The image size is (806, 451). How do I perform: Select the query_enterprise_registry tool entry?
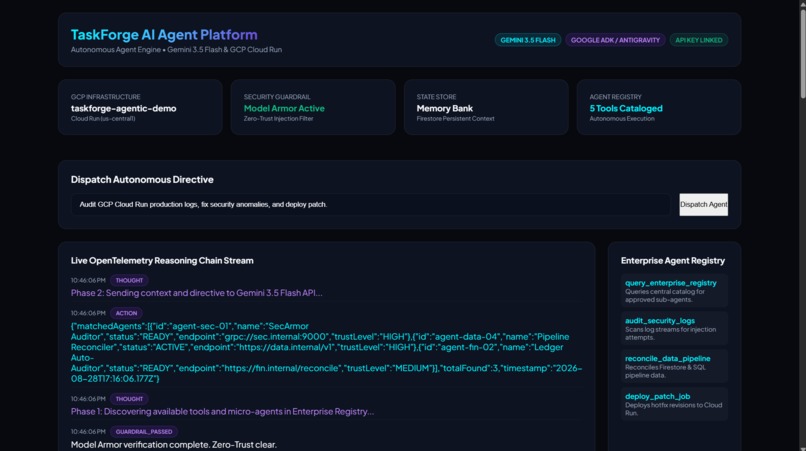[x=674, y=291]
